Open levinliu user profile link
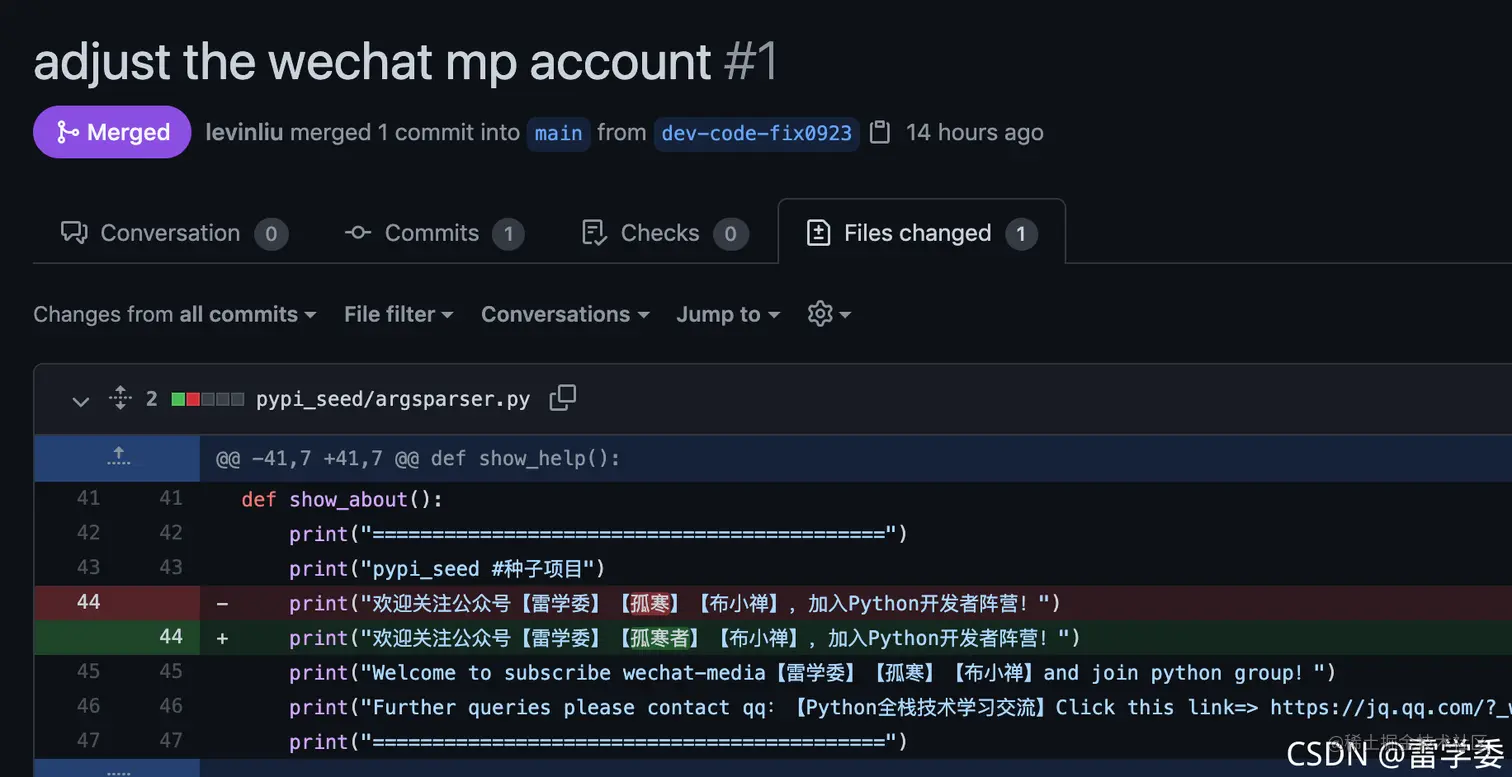 click(x=244, y=132)
